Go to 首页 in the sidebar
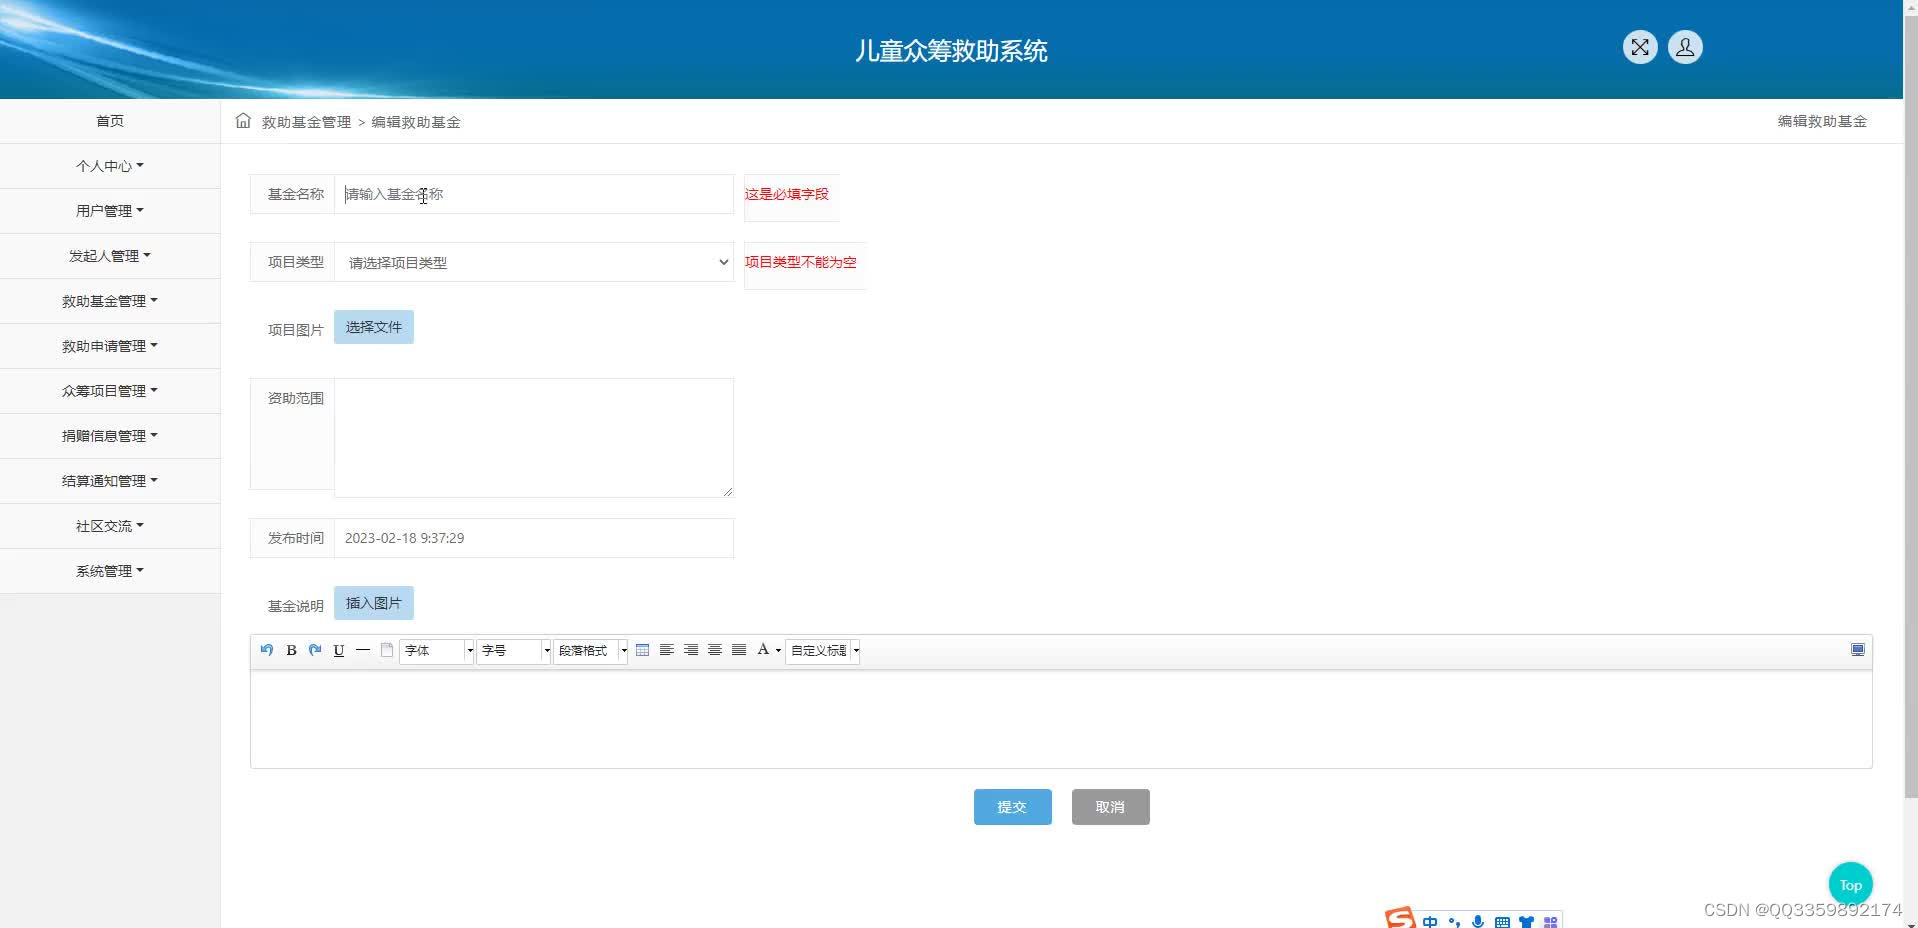Viewport: 1918px width, 928px height. coord(110,121)
